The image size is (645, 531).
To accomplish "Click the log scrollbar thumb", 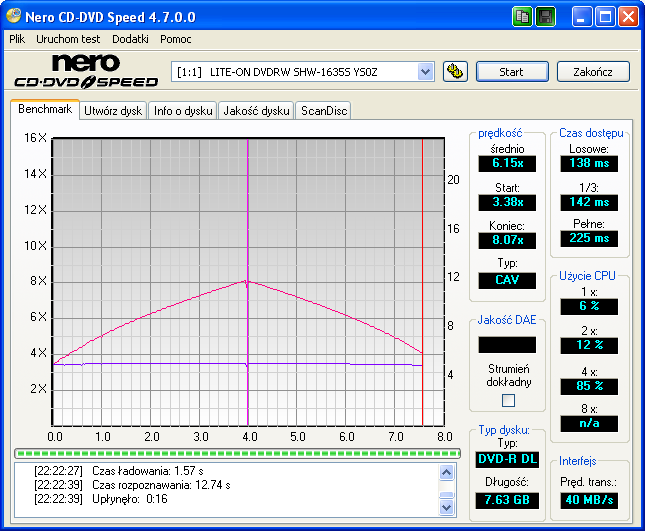I will (x=446, y=495).
